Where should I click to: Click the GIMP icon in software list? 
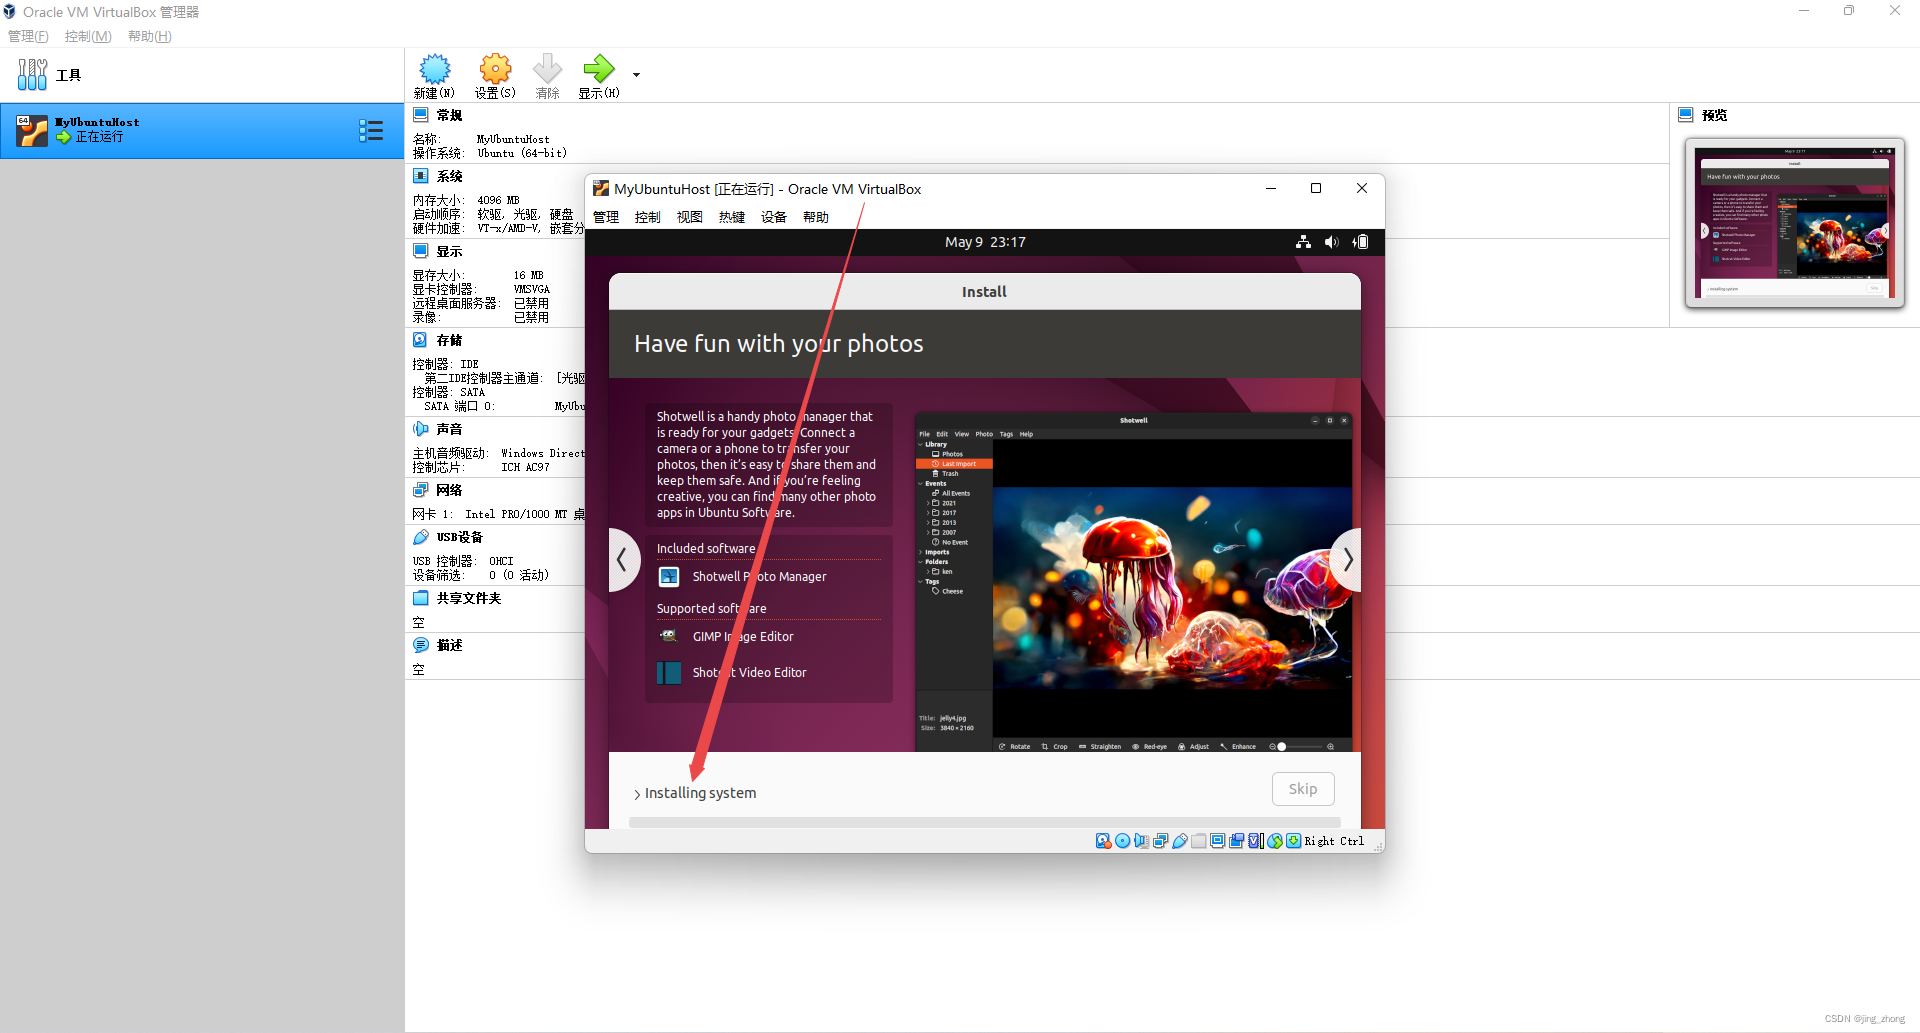(x=669, y=636)
